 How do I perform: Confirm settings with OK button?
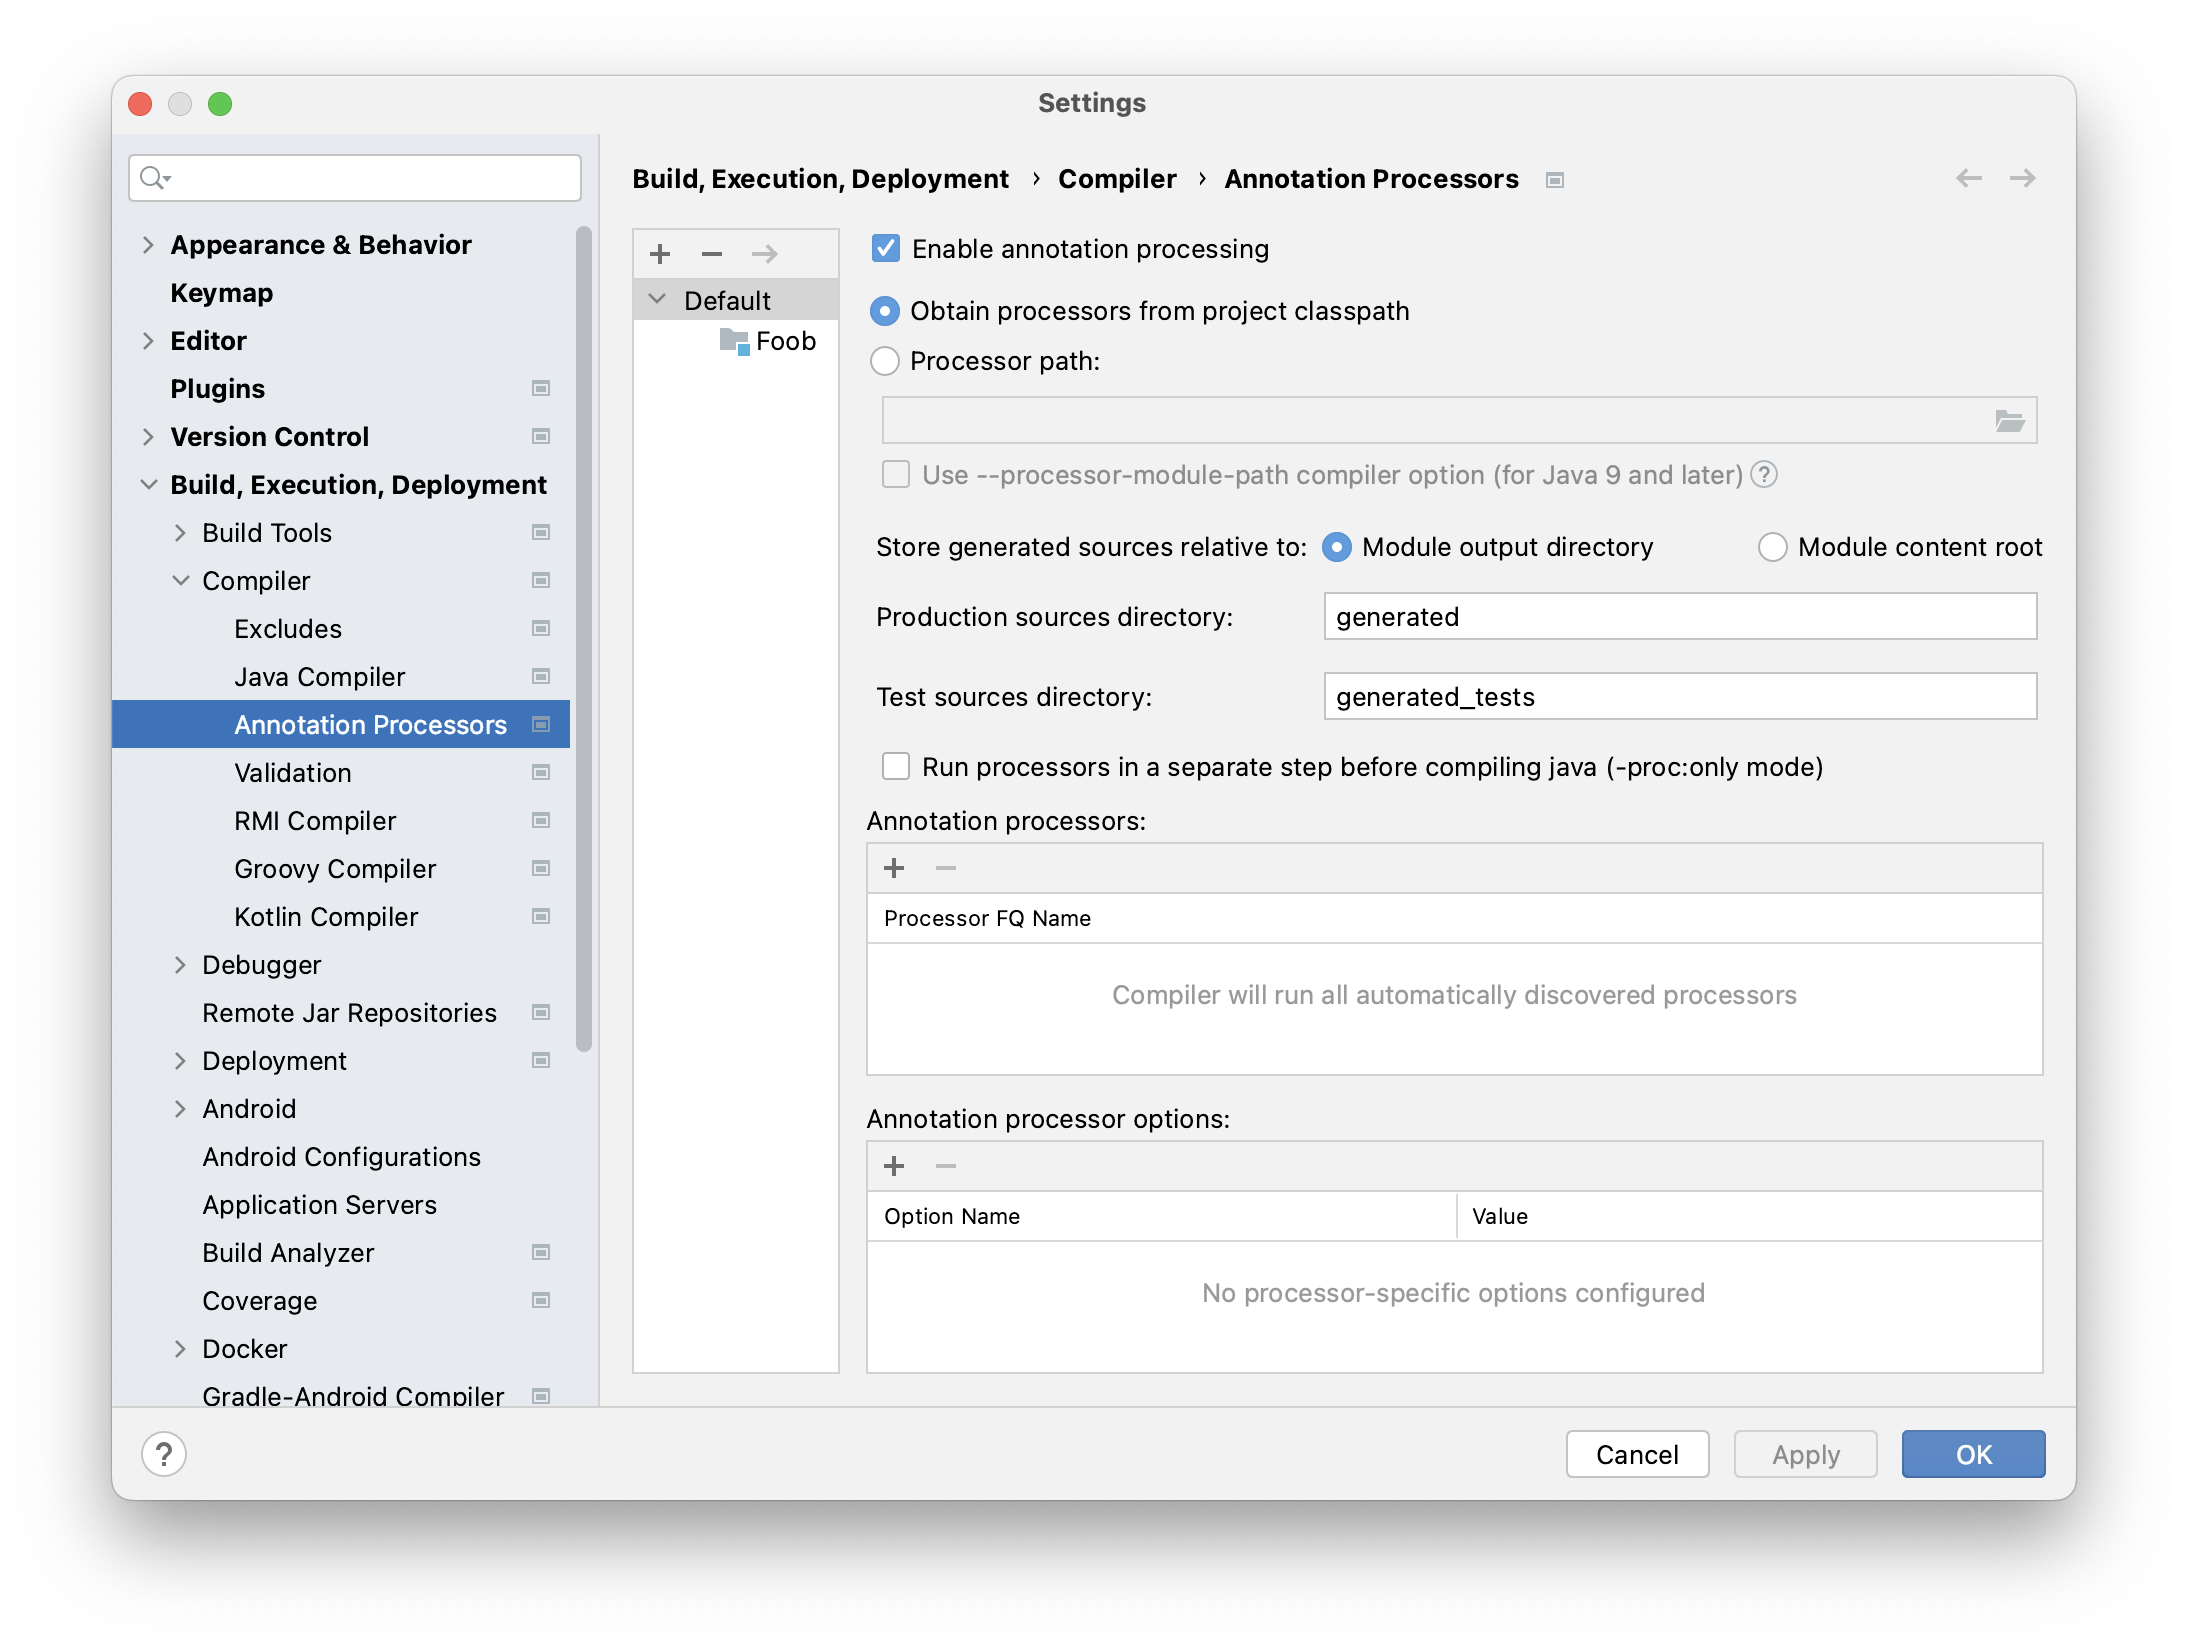click(x=1974, y=1454)
